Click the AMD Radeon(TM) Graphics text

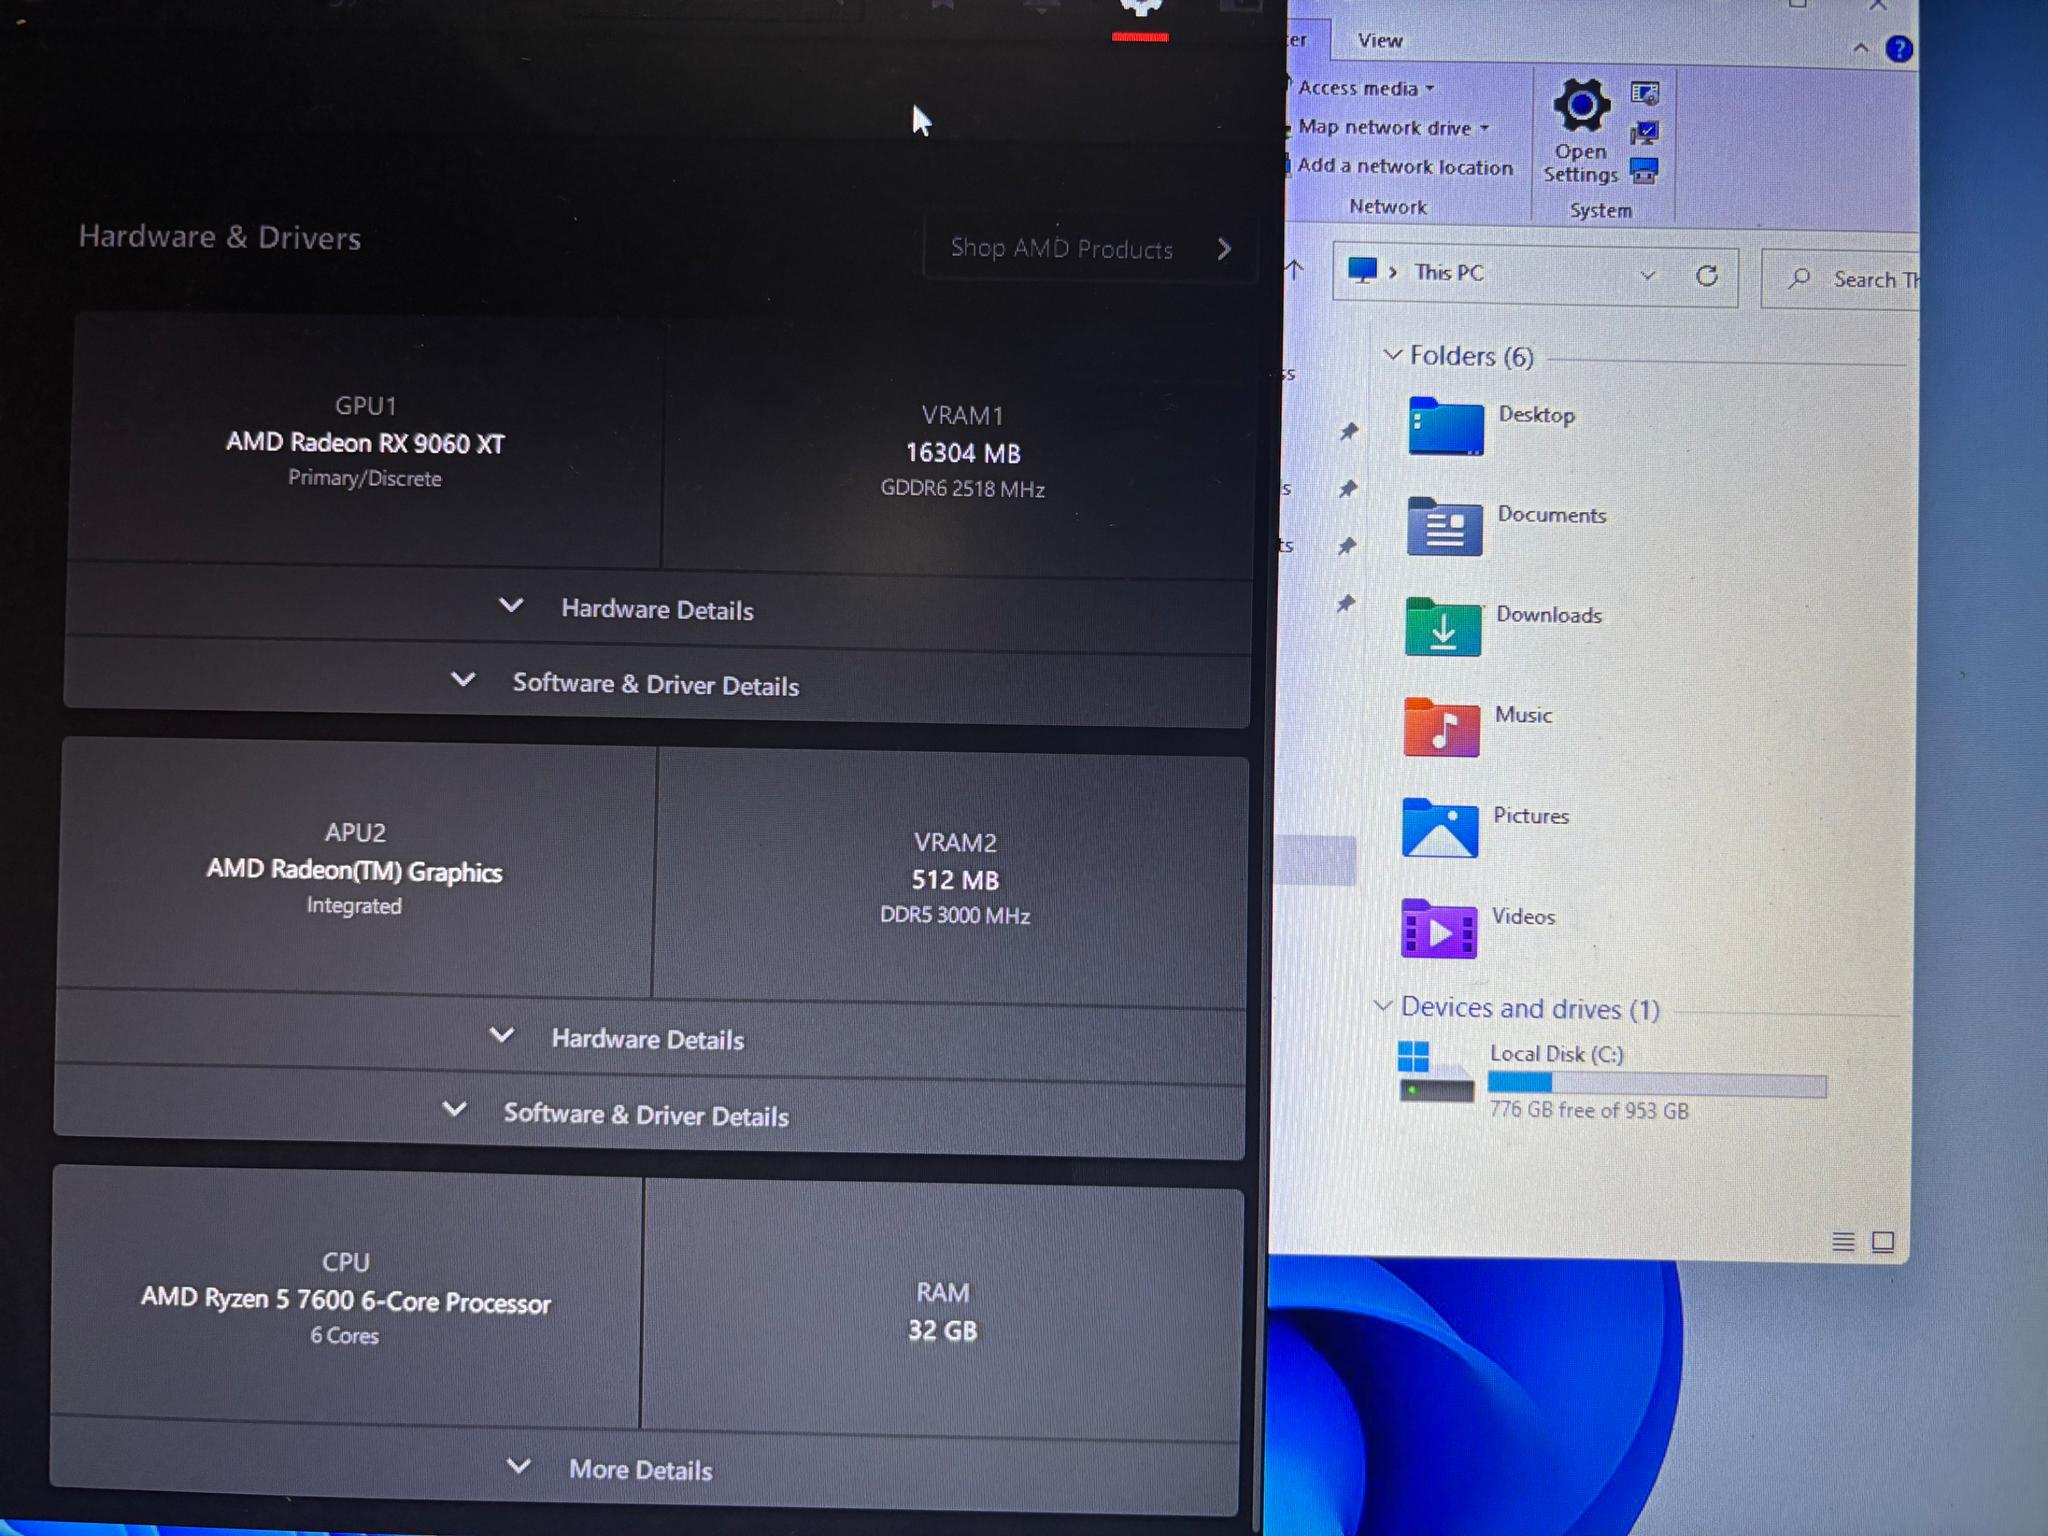tap(354, 870)
